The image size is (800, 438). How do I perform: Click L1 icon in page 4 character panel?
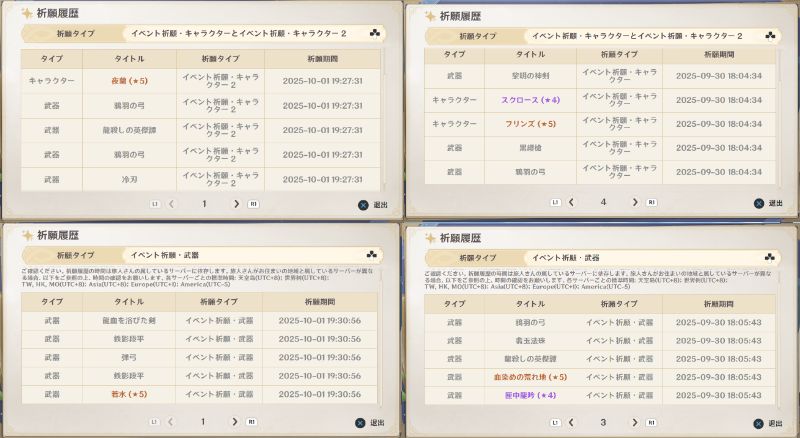coord(555,203)
